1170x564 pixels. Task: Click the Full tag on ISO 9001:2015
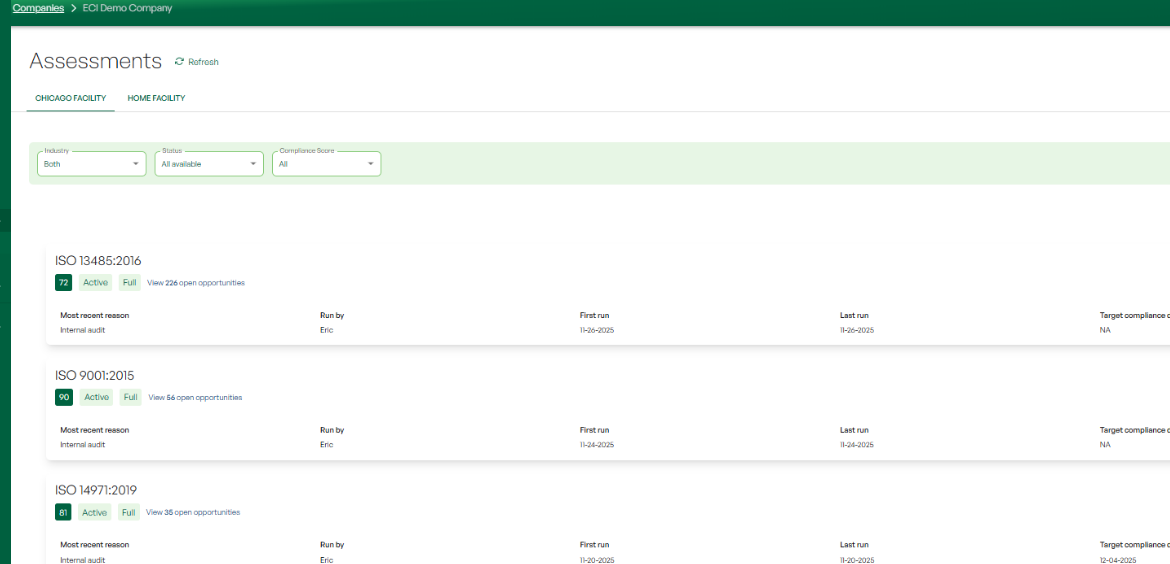point(131,398)
